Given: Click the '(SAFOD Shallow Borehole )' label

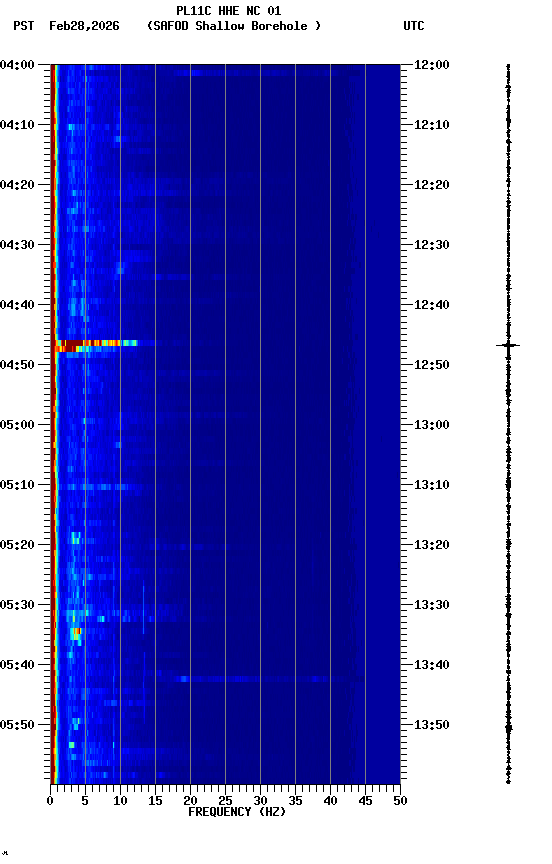Looking at the screenshot, I should point(234,26).
